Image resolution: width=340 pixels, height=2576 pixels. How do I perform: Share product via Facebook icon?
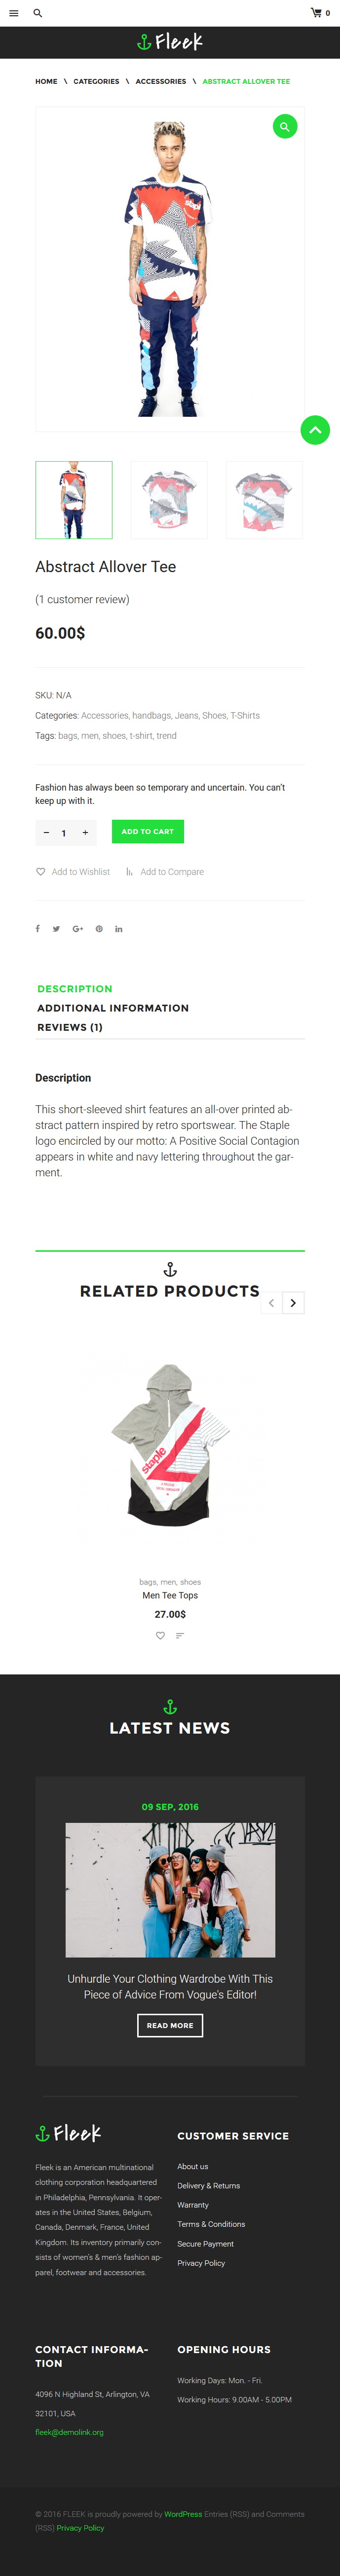pyautogui.click(x=38, y=929)
